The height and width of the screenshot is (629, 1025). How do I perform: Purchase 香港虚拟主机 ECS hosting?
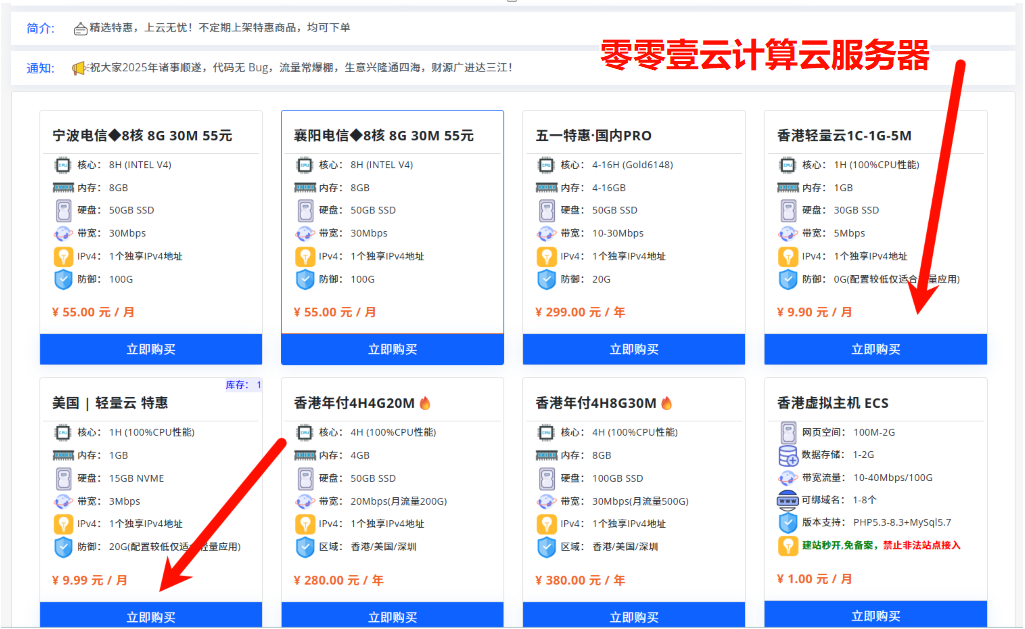tap(875, 615)
